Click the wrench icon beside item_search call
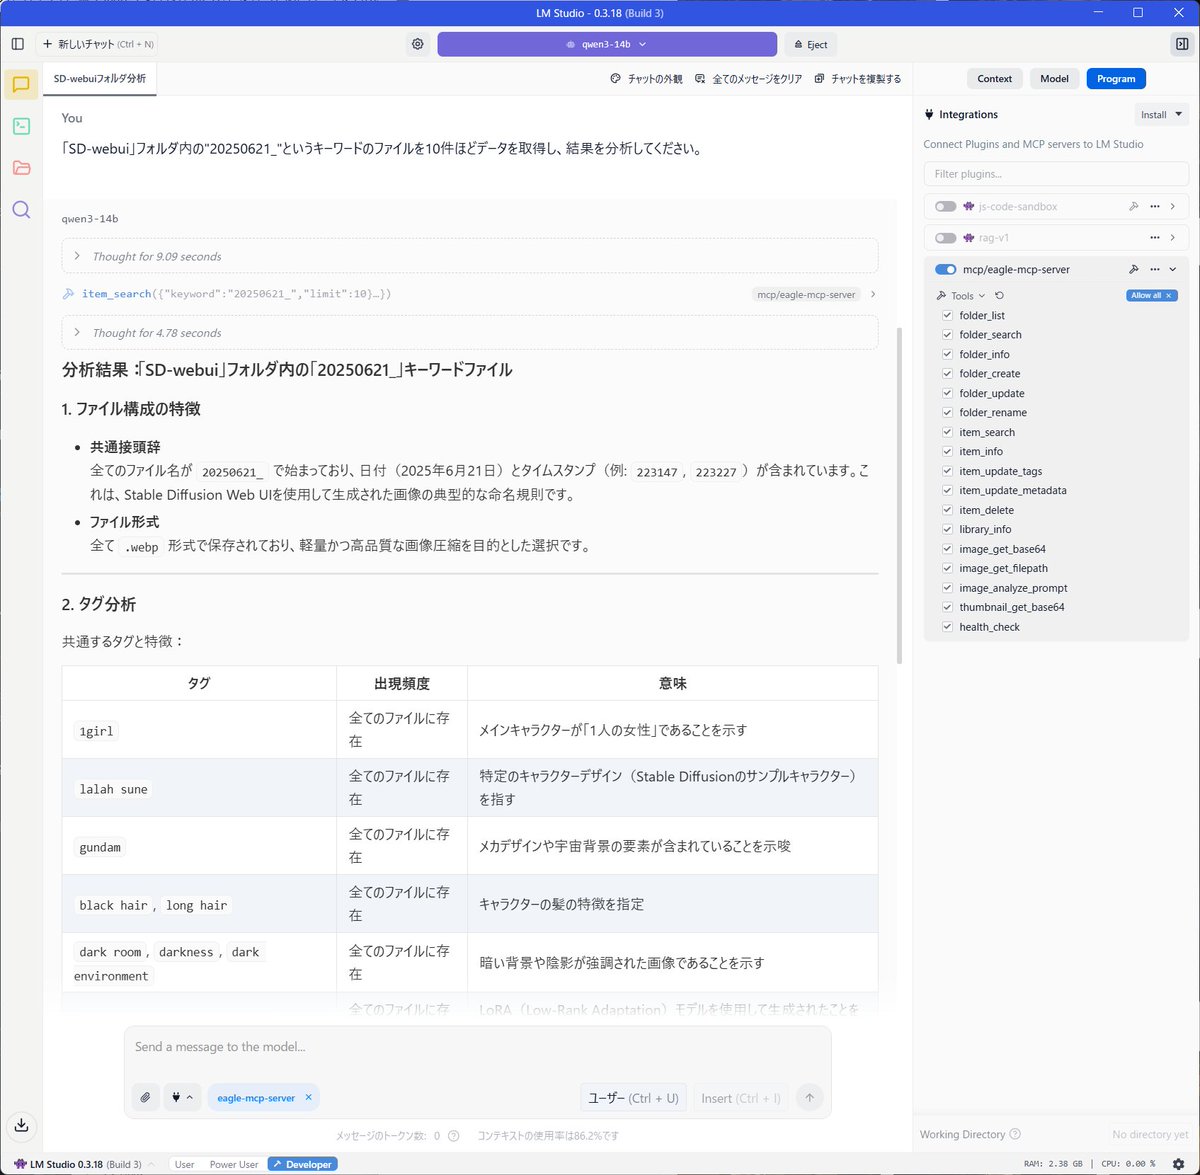Screen dimensions: 1200x1175 68,294
